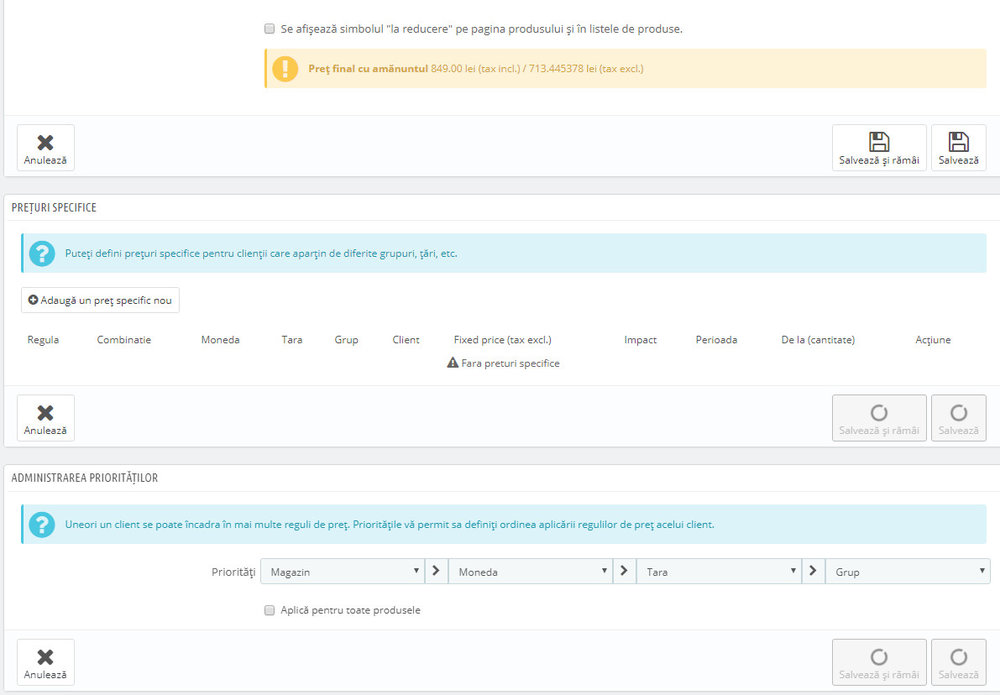Viewport: 1000px width, 695px height.
Task: Click loading "Salvează" in Prețuri specifice panel
Action: coord(959,418)
